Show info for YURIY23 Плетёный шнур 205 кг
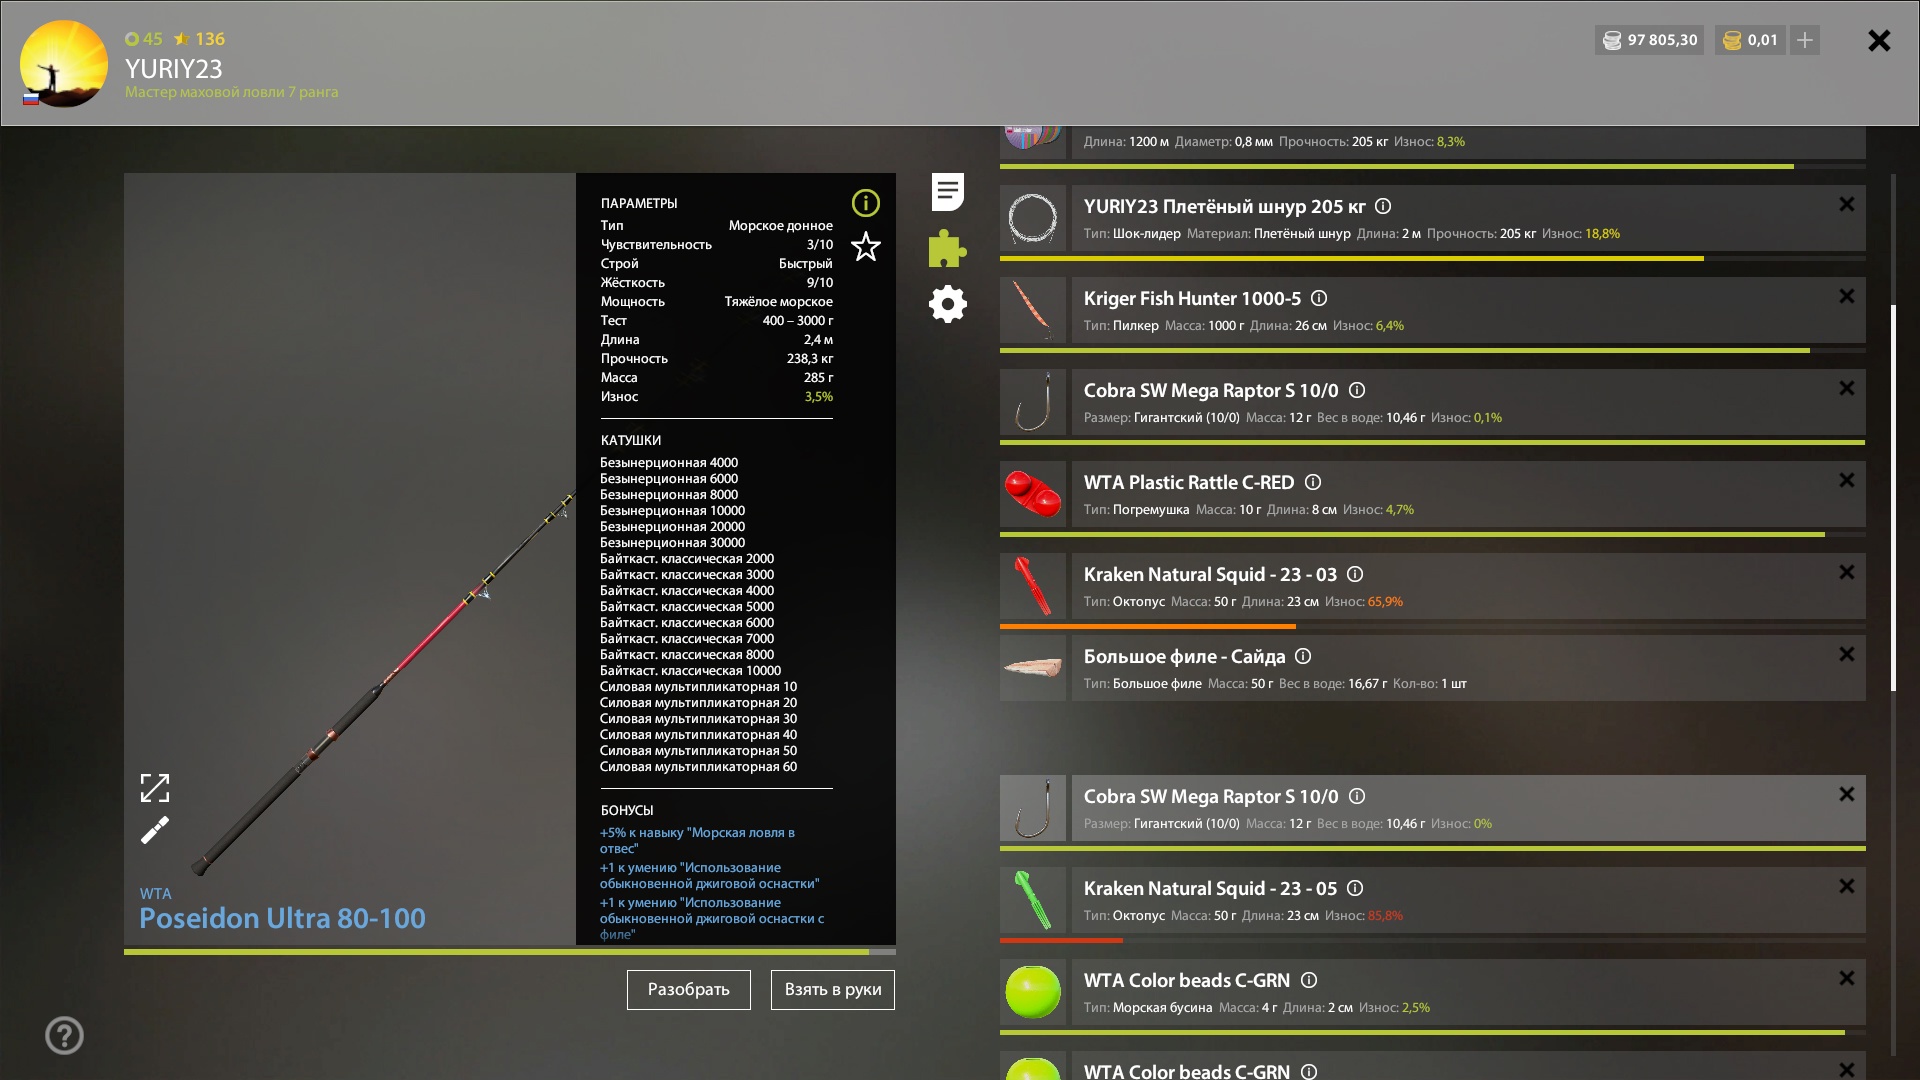 pyautogui.click(x=1383, y=206)
